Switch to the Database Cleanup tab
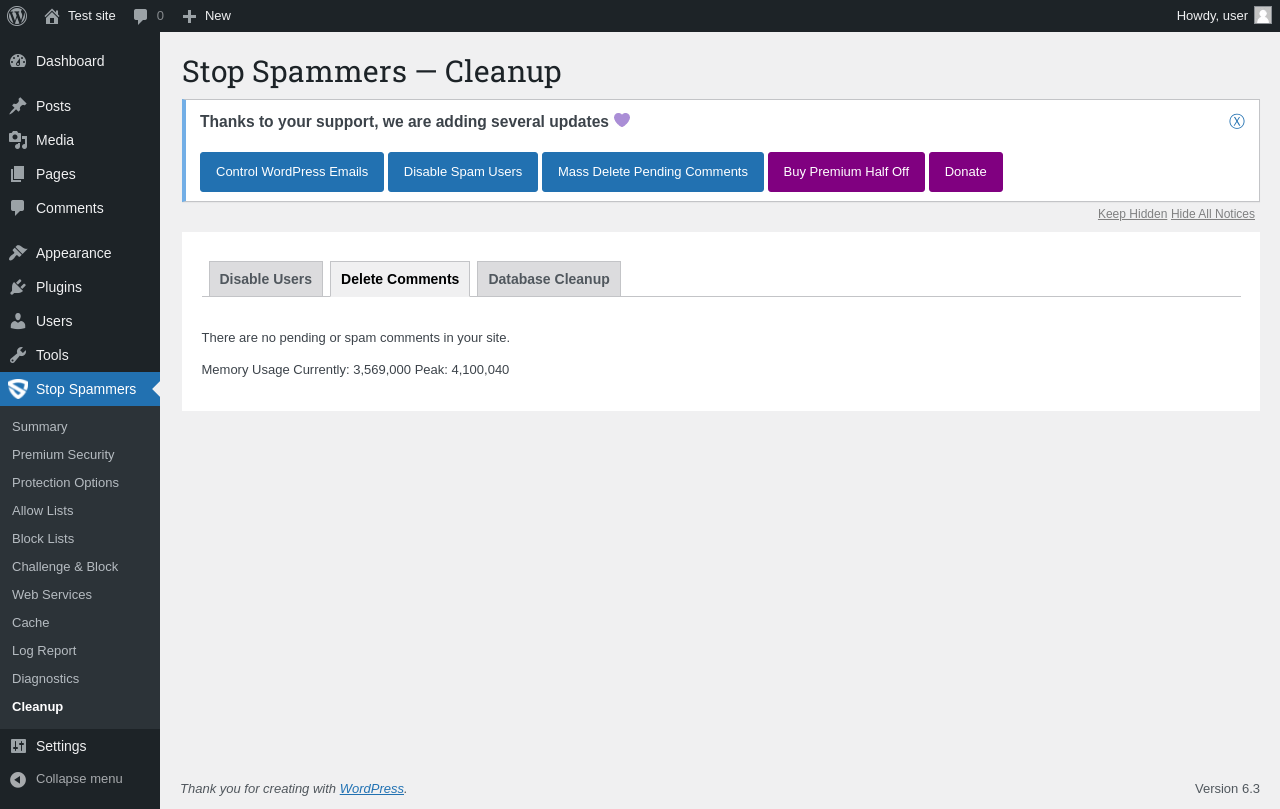 549,279
